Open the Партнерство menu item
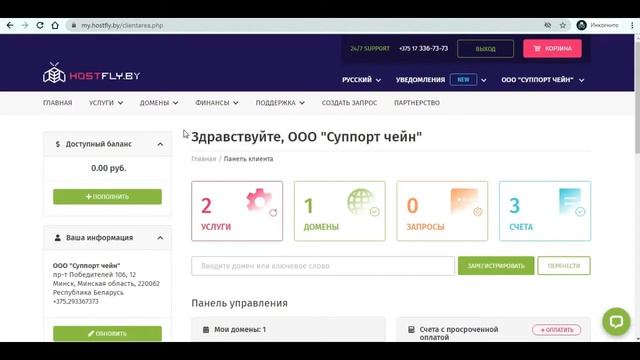The image size is (640, 360). [x=417, y=103]
